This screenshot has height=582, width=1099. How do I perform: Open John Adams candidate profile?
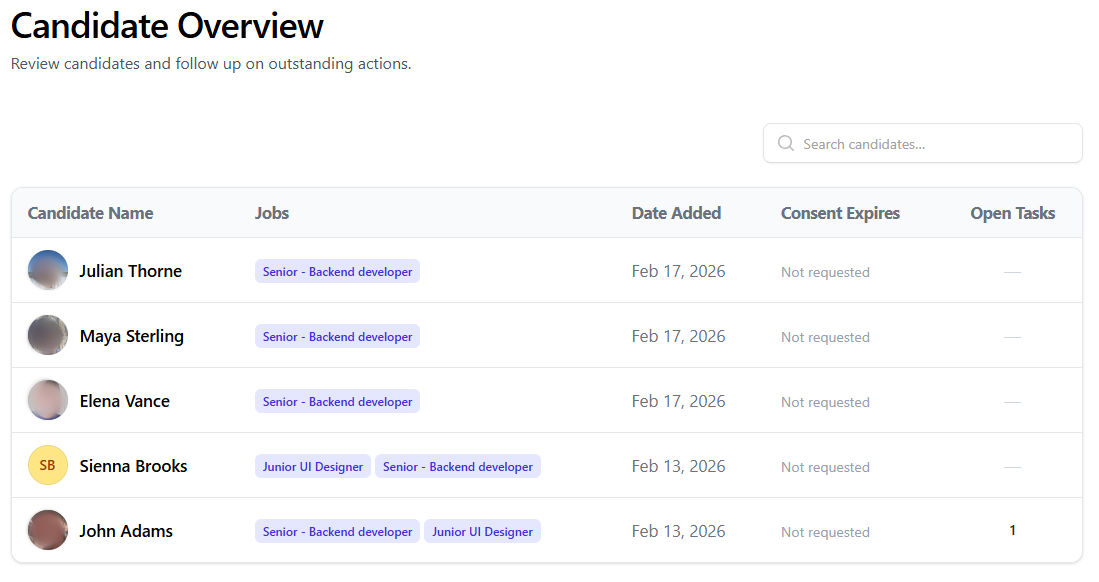pos(126,532)
